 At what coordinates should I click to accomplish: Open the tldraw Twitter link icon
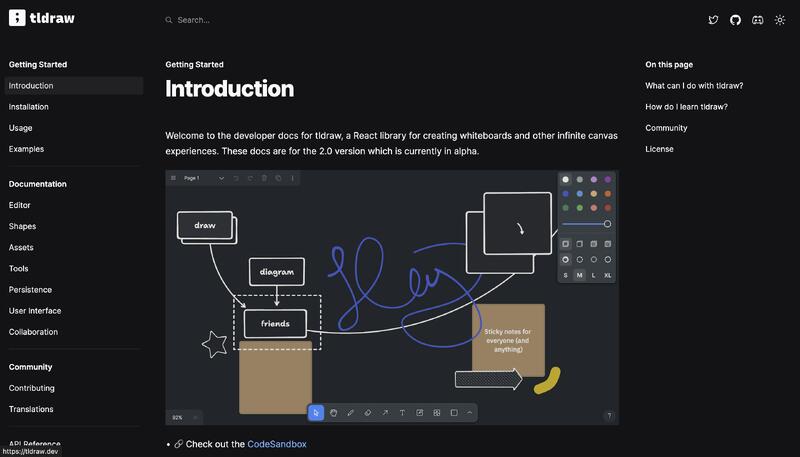click(713, 20)
